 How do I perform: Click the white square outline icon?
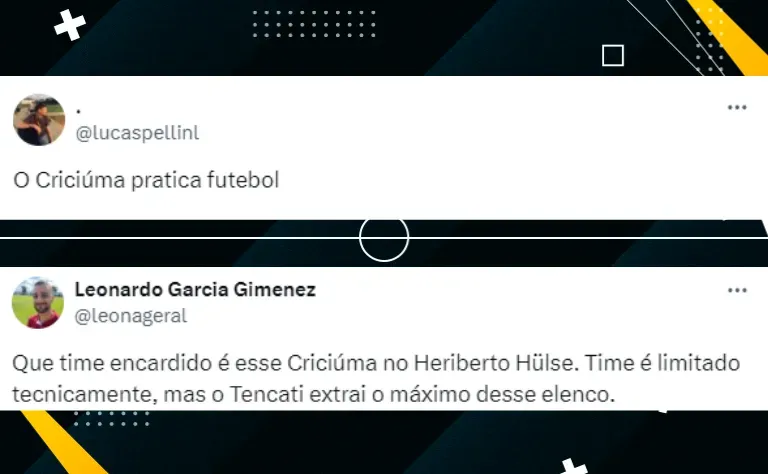point(613,55)
